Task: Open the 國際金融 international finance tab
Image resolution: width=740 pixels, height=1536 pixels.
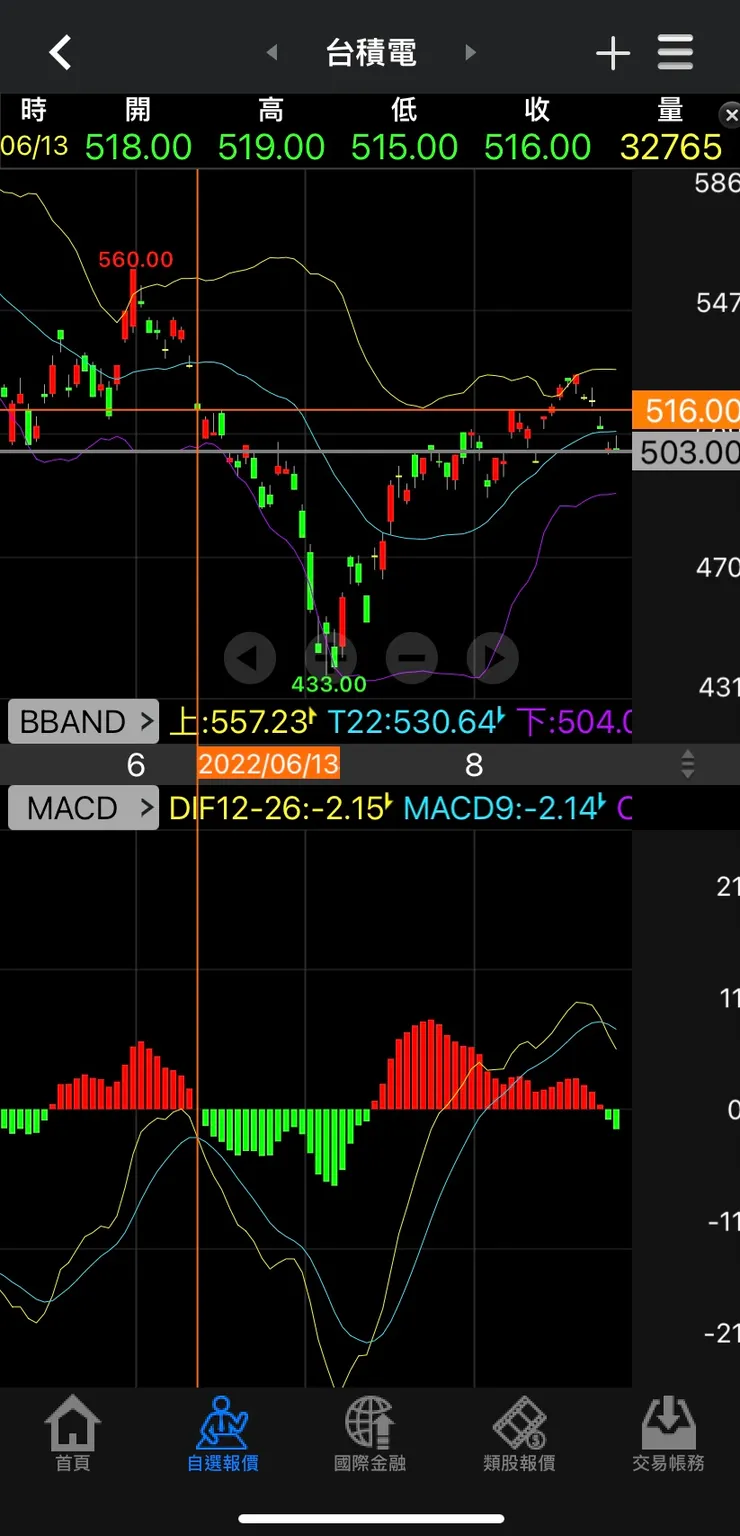Action: click(x=370, y=1436)
